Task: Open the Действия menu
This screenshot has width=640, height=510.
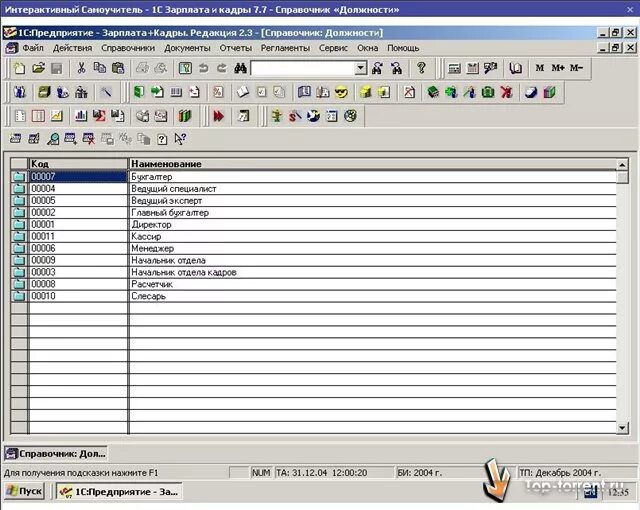Action: point(73,48)
